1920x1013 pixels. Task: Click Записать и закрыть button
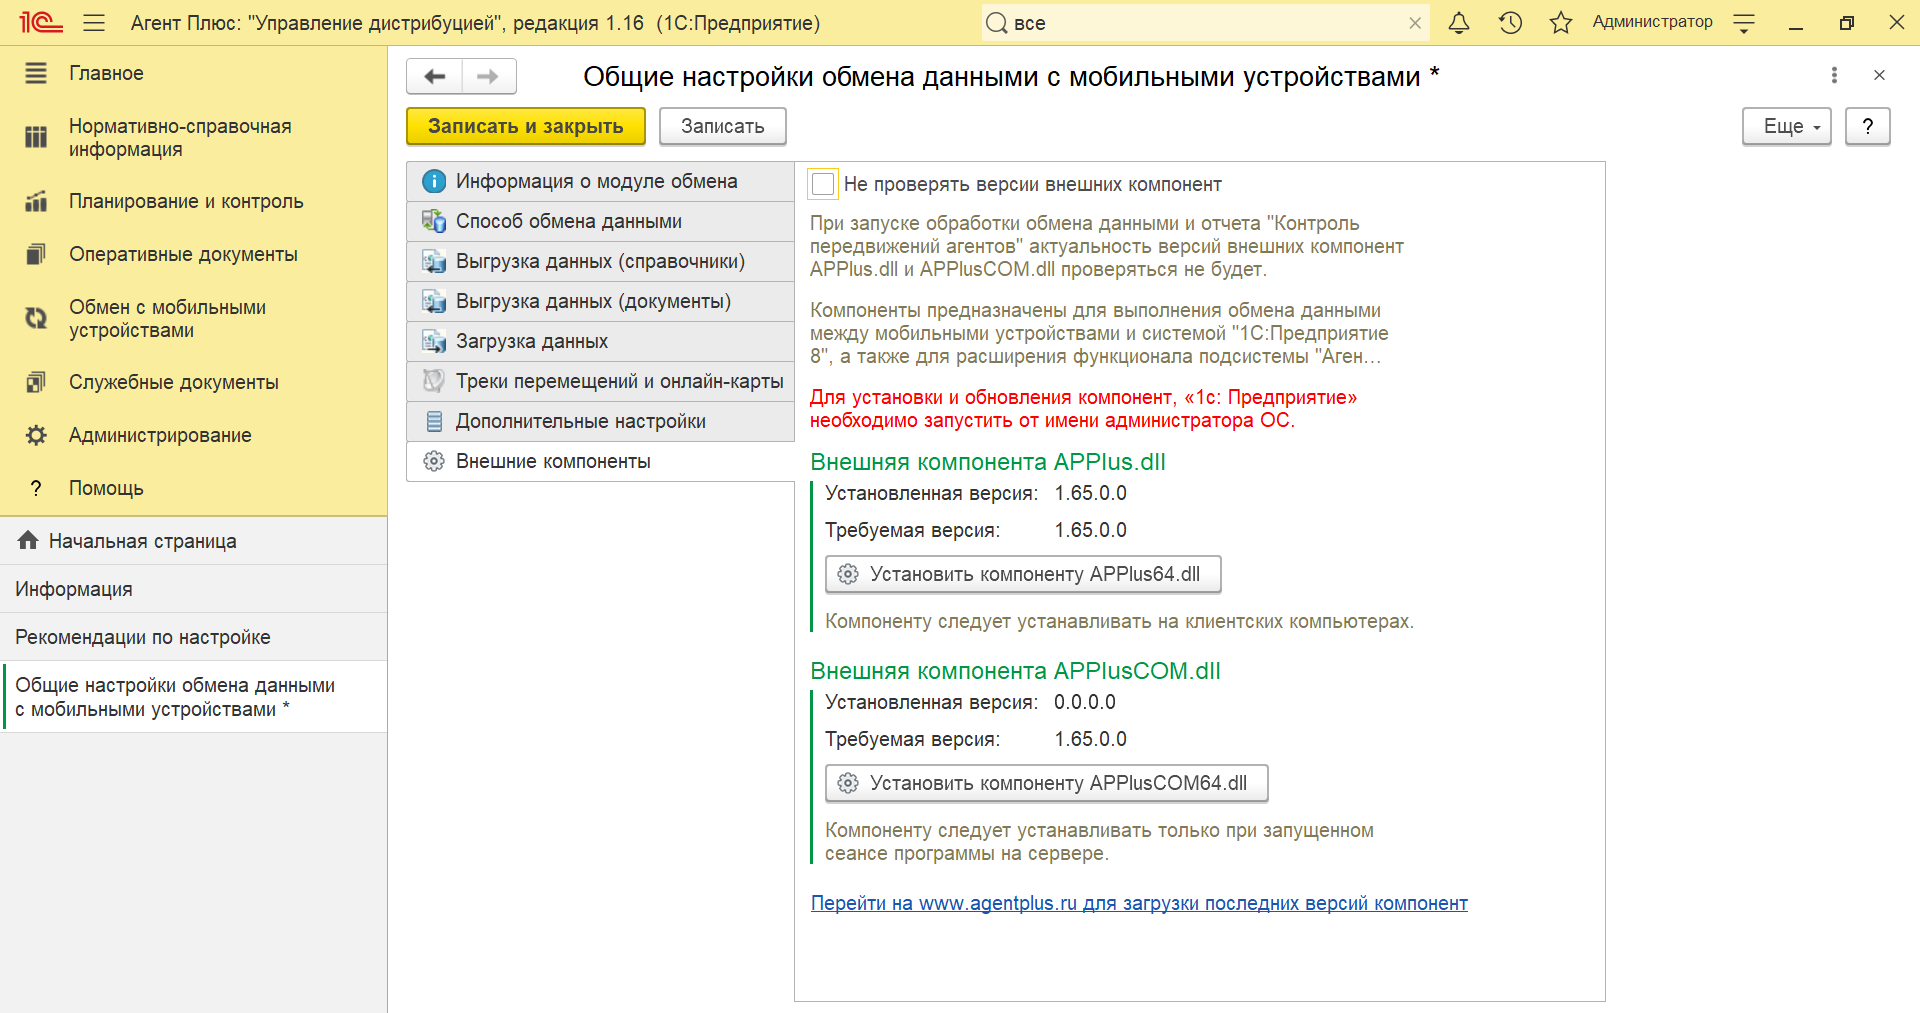point(526,126)
